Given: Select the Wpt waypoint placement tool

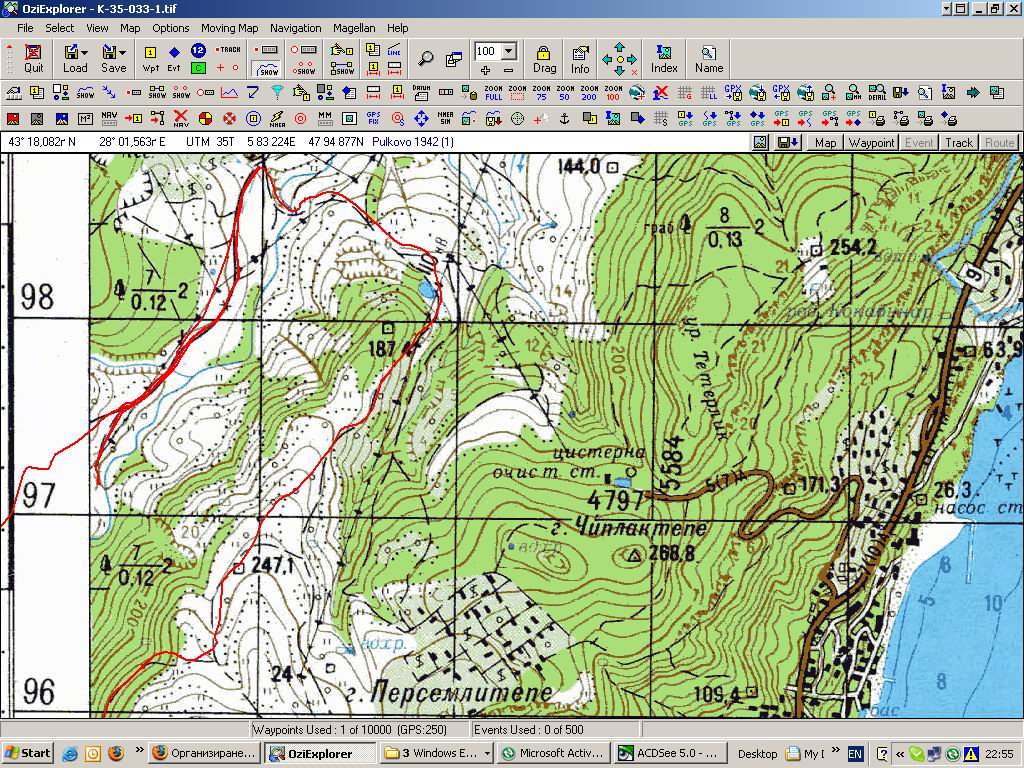Looking at the screenshot, I should 151,58.
